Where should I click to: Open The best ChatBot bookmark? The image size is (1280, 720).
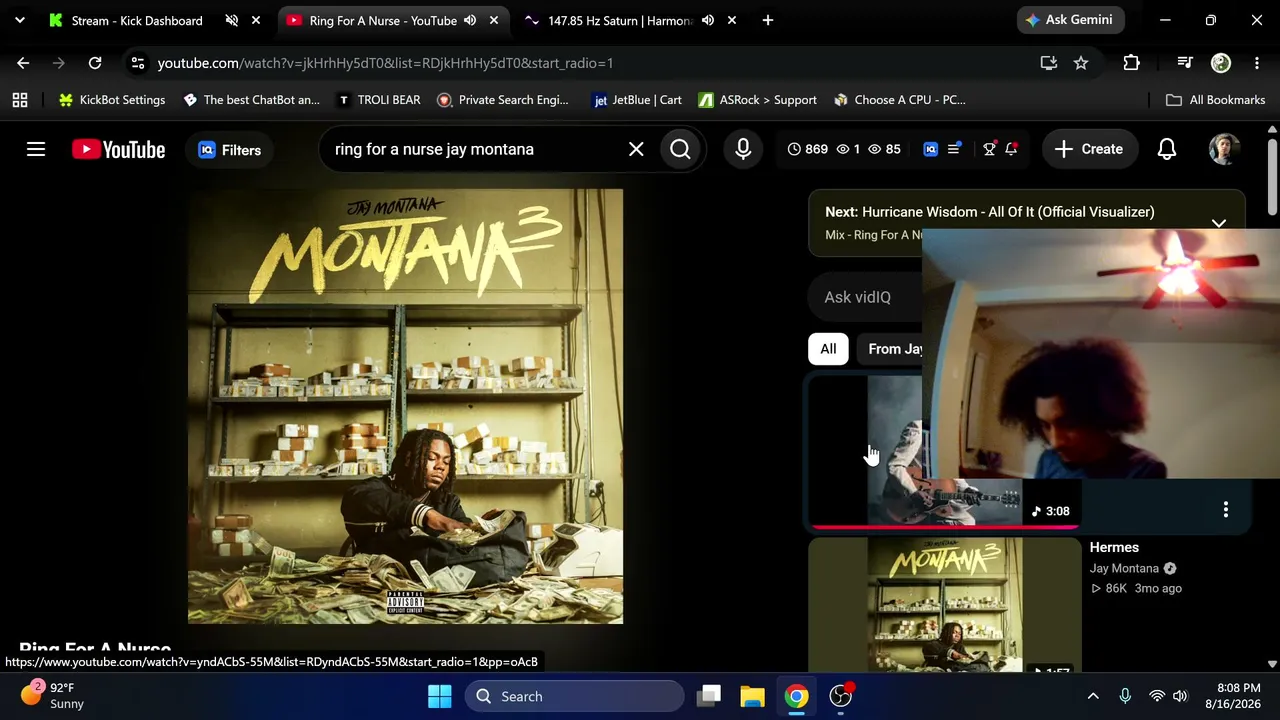coord(251,100)
